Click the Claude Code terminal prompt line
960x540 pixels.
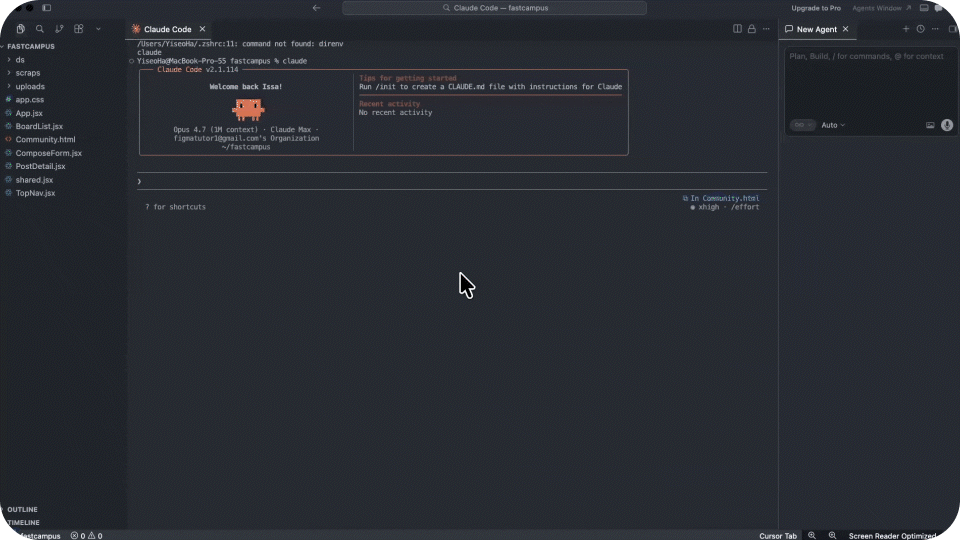coord(452,181)
